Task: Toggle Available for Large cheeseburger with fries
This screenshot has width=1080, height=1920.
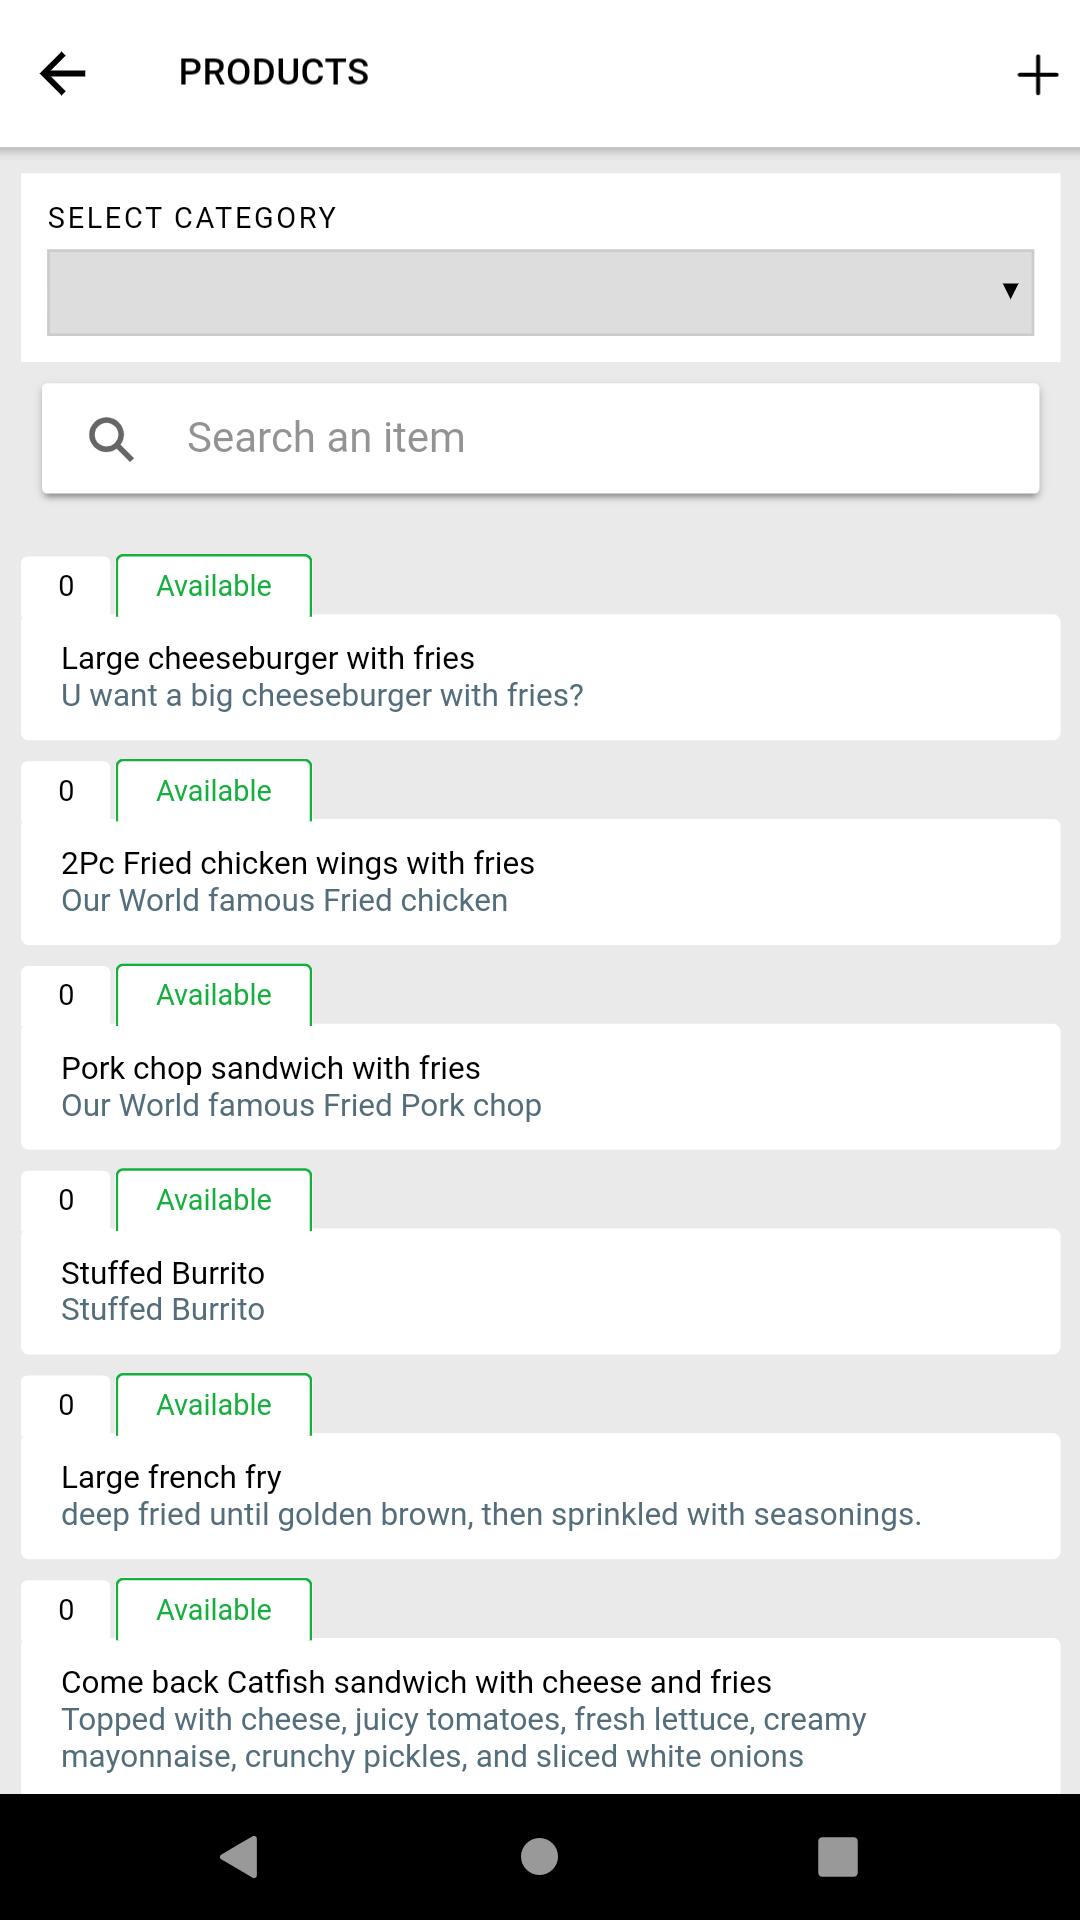Action: (214, 586)
